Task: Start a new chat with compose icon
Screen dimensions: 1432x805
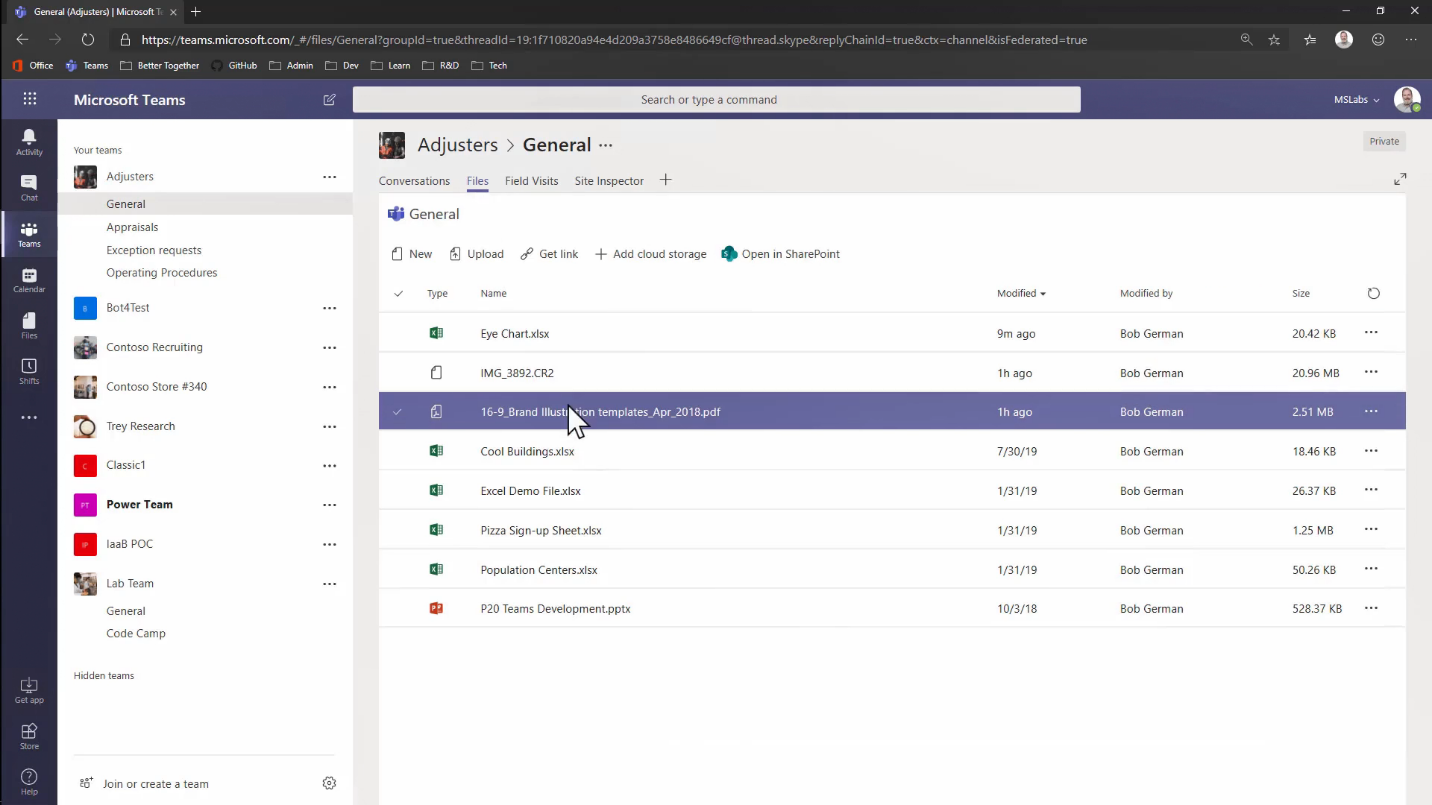Action: pos(329,100)
